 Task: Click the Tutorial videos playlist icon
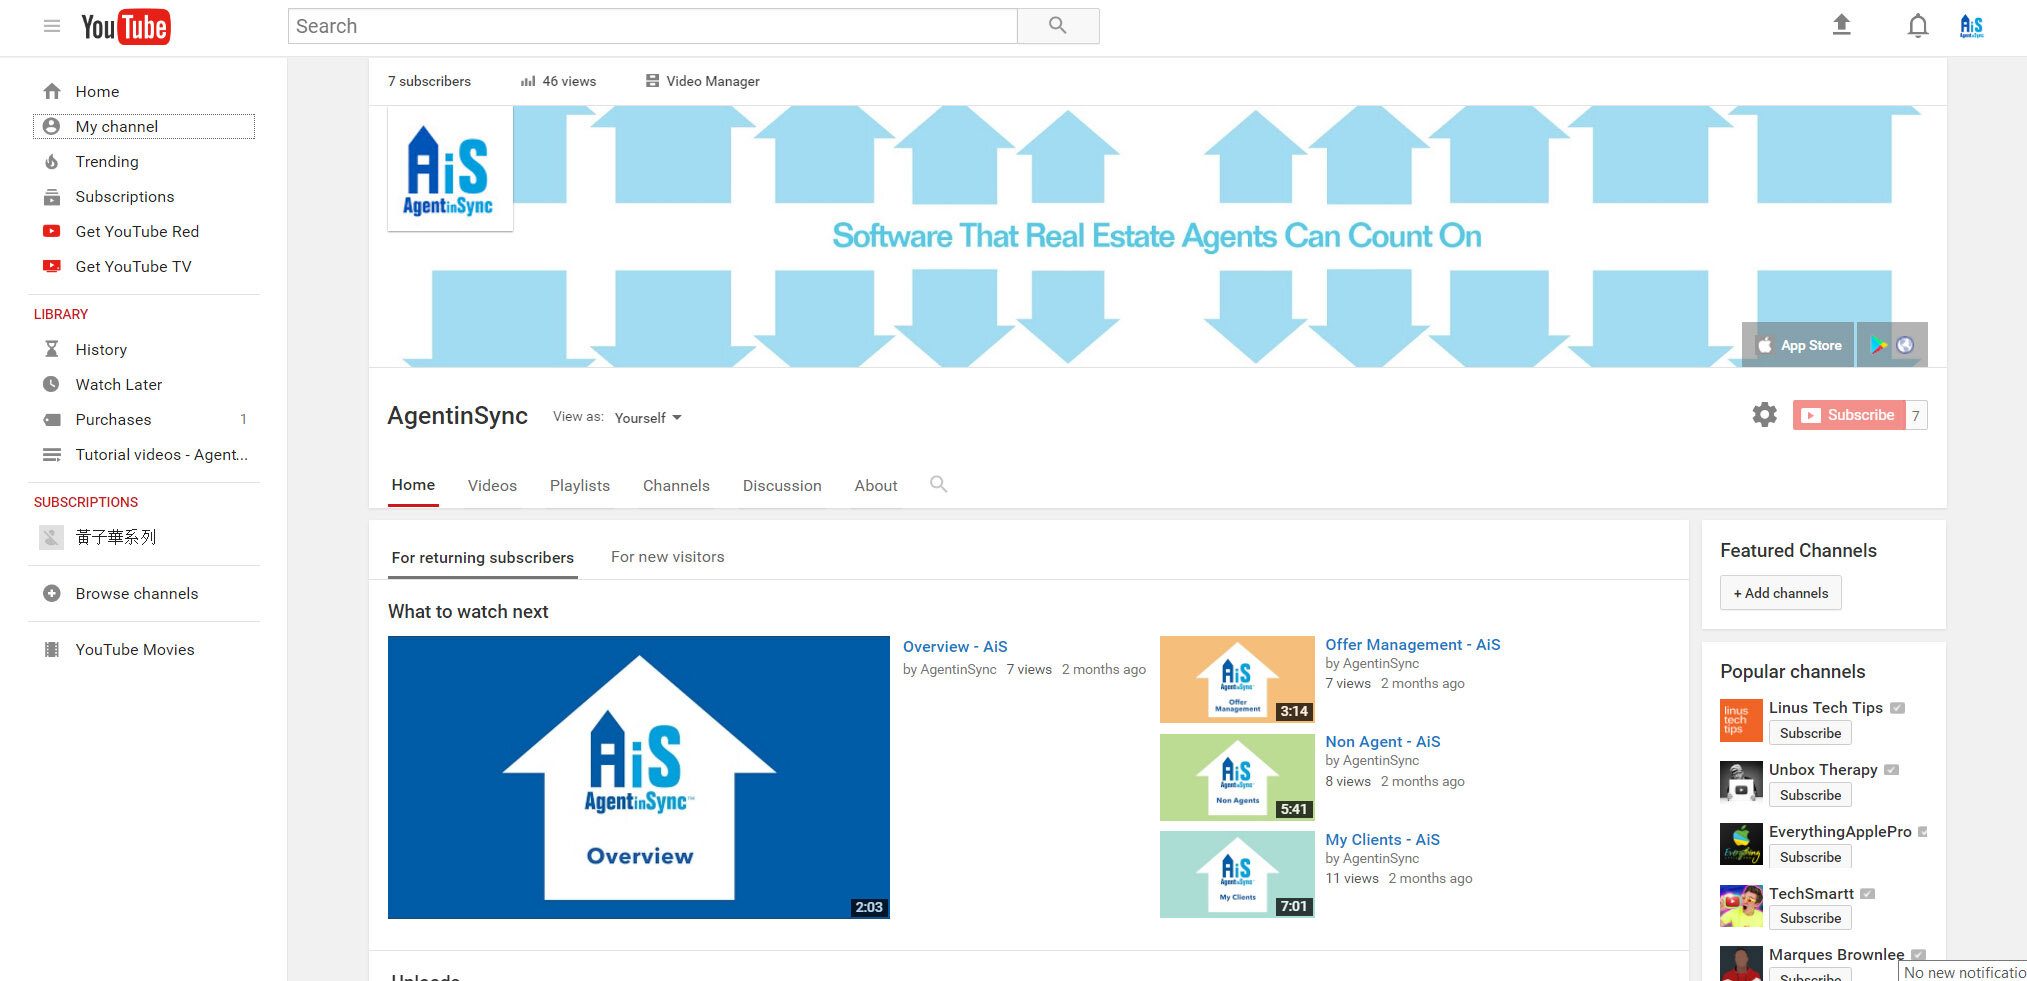coord(52,455)
